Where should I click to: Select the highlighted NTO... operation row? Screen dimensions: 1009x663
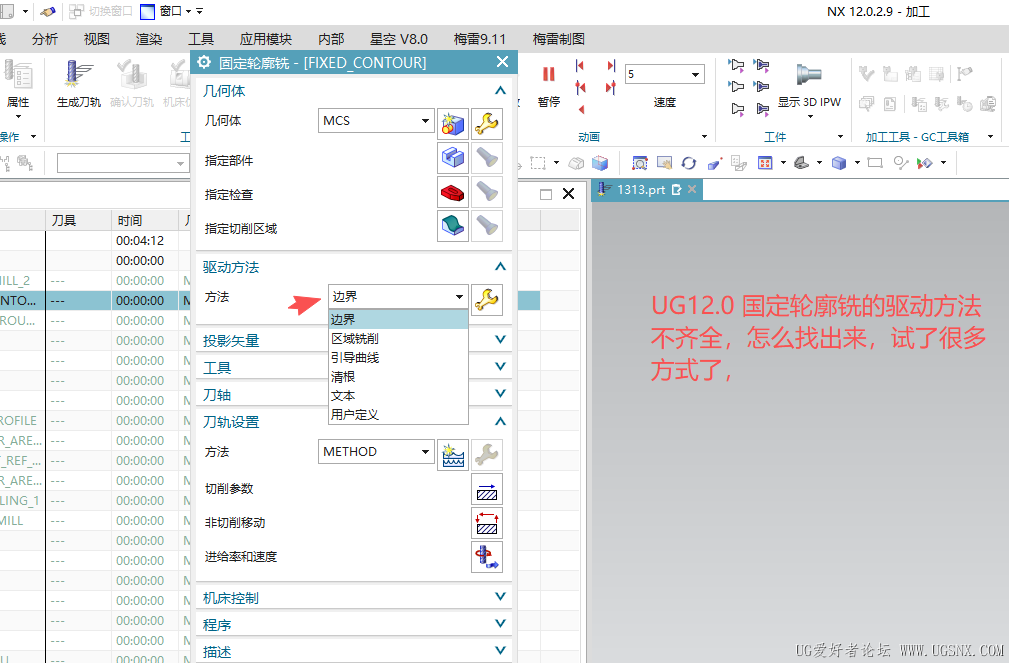(270, 301)
